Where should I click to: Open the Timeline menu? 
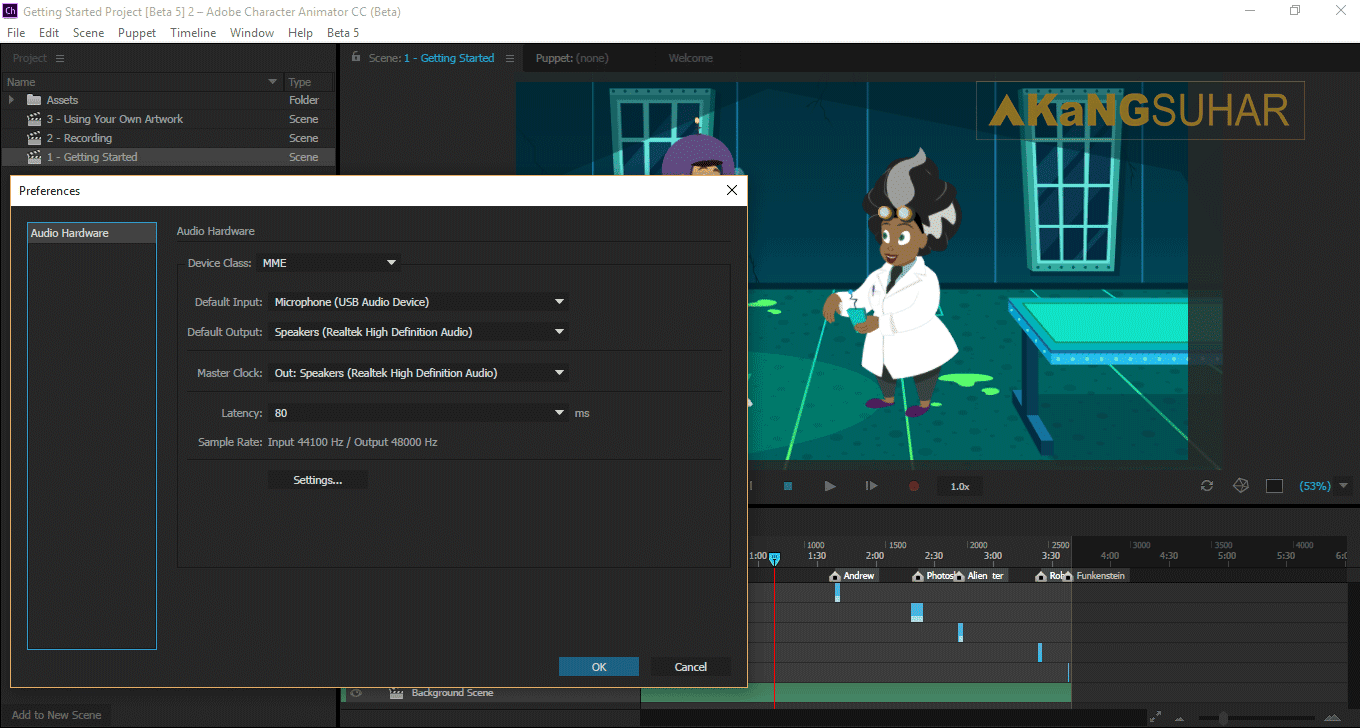click(x=193, y=33)
